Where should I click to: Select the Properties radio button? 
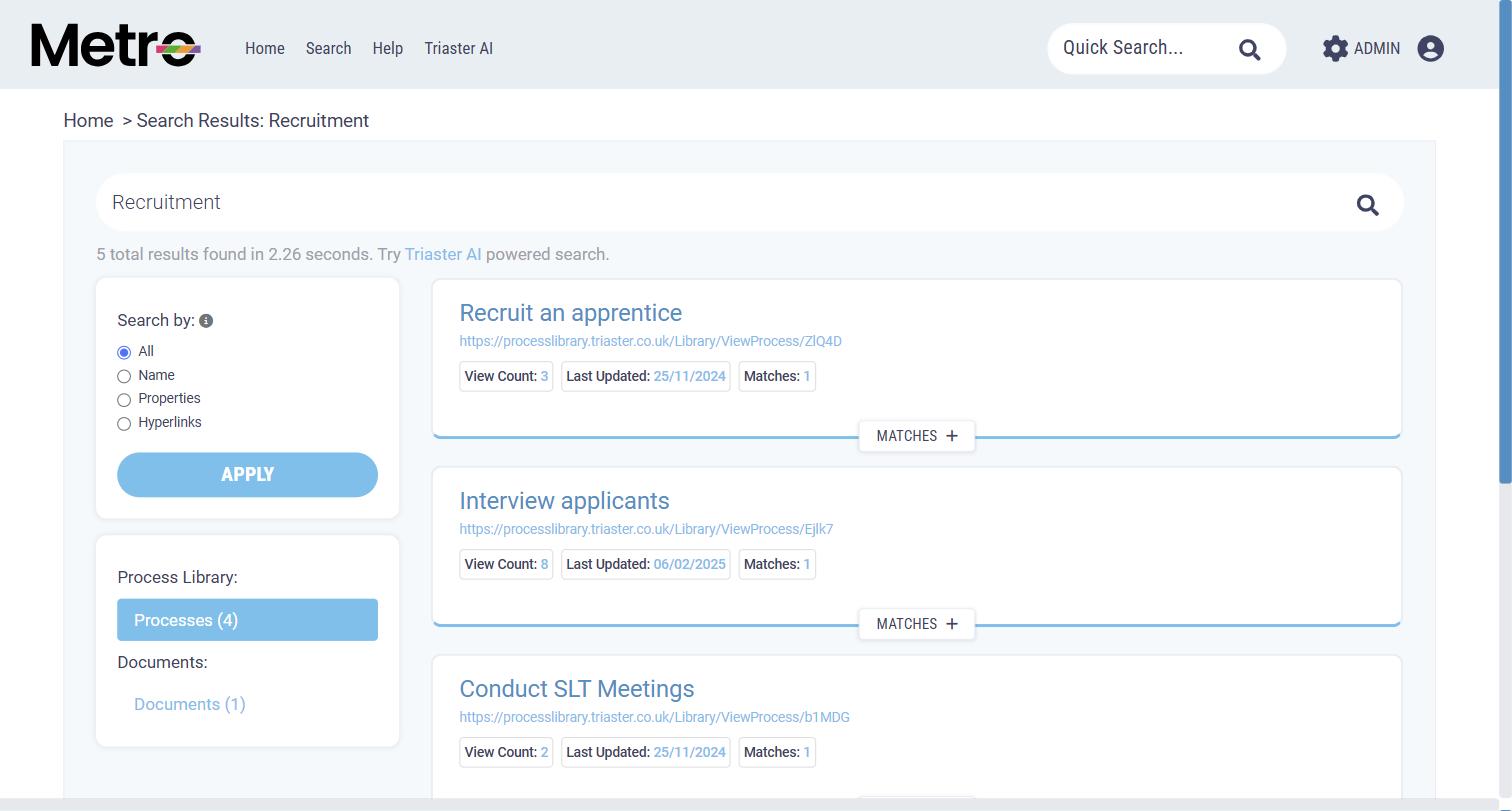click(124, 400)
